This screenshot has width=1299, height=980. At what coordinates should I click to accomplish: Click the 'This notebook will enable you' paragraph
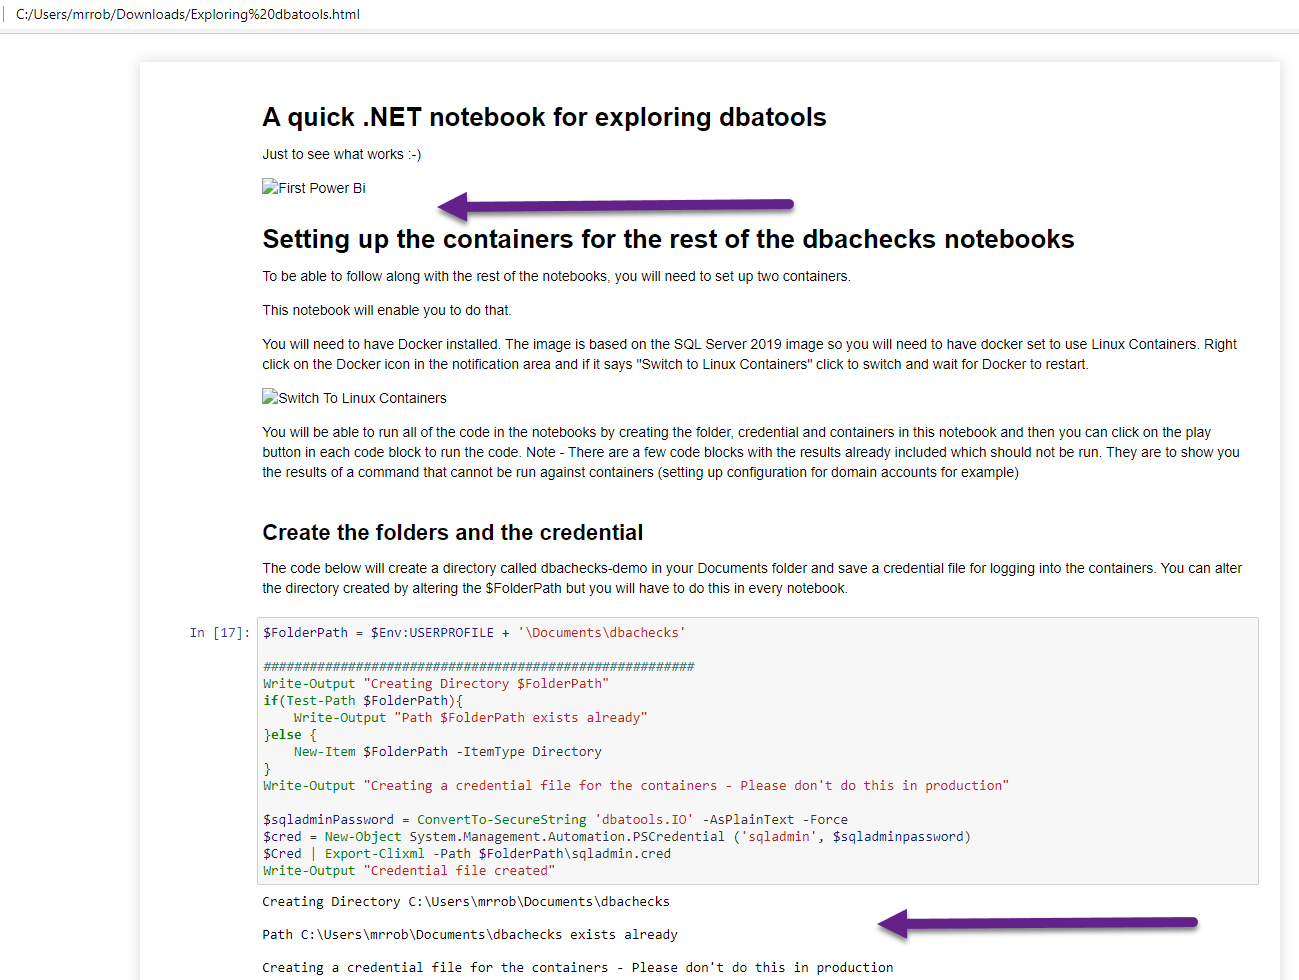[386, 311]
